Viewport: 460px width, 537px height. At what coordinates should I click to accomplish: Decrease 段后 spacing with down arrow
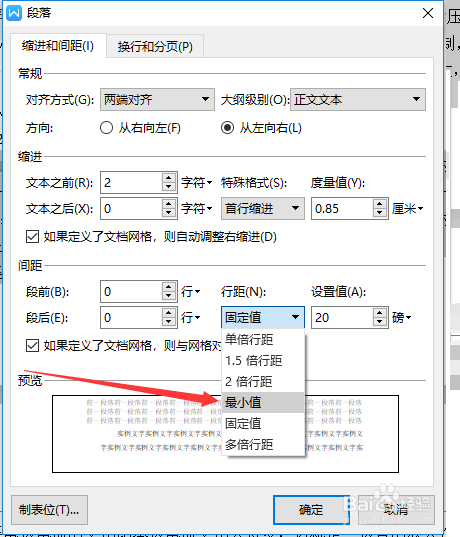(168, 322)
